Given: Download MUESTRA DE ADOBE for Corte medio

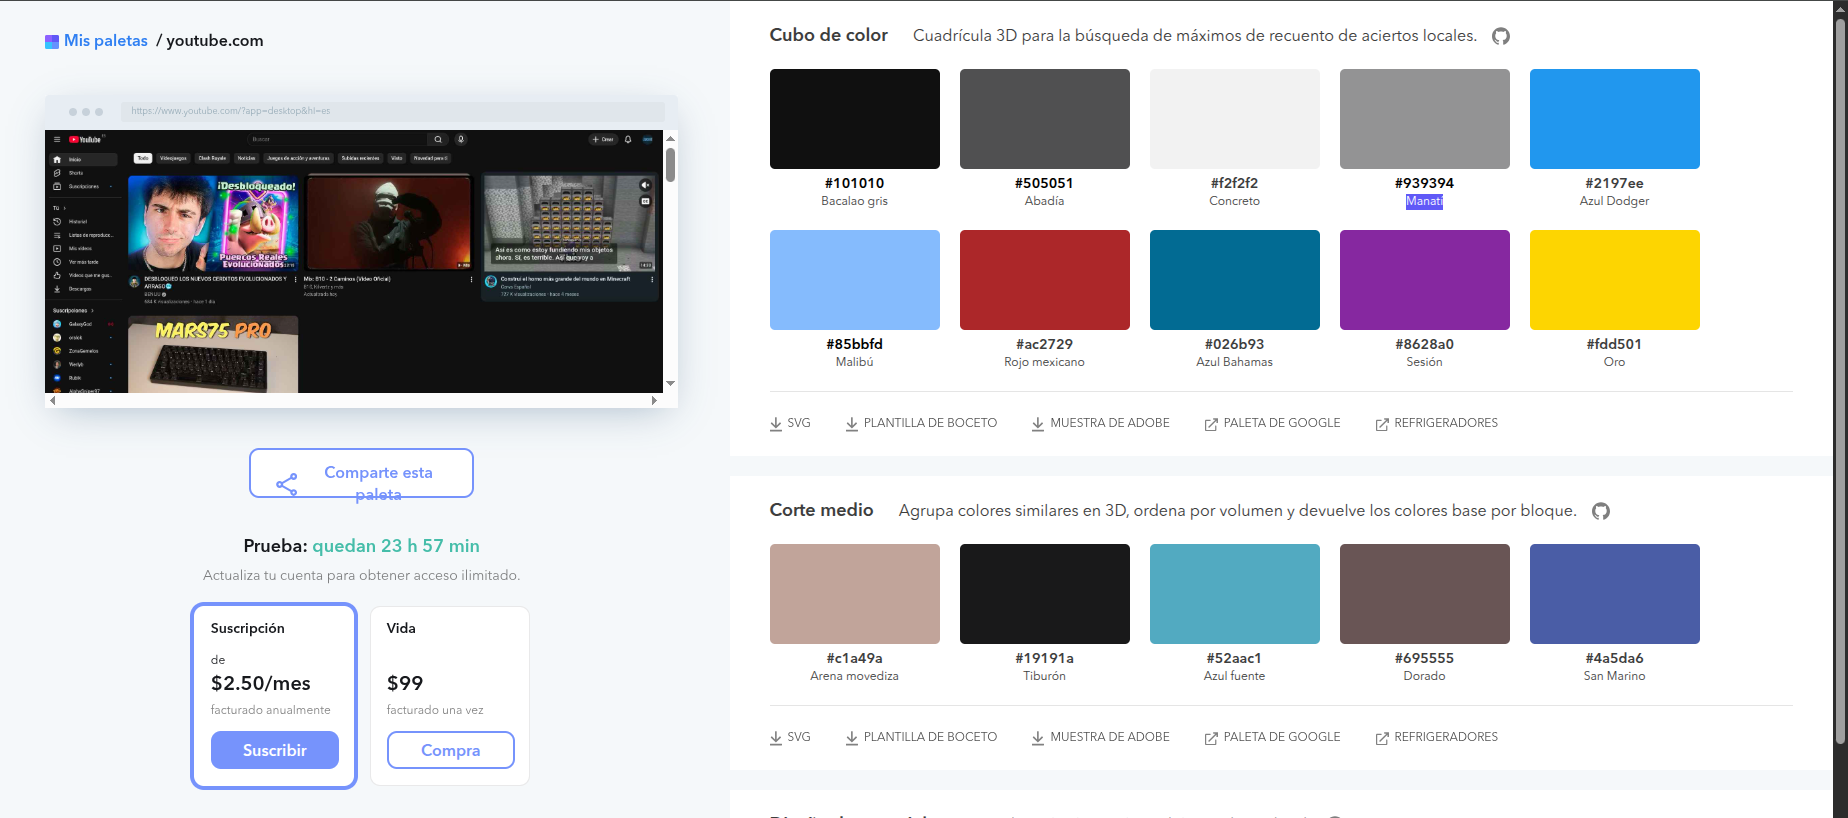Looking at the screenshot, I should tap(1100, 737).
